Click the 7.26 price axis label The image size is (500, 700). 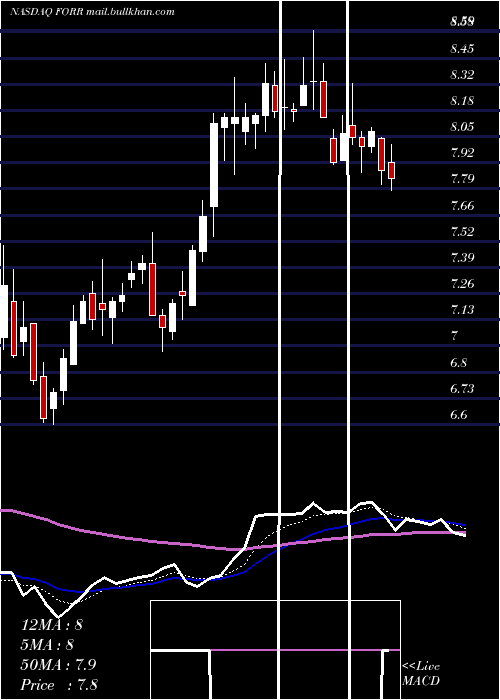point(462,284)
